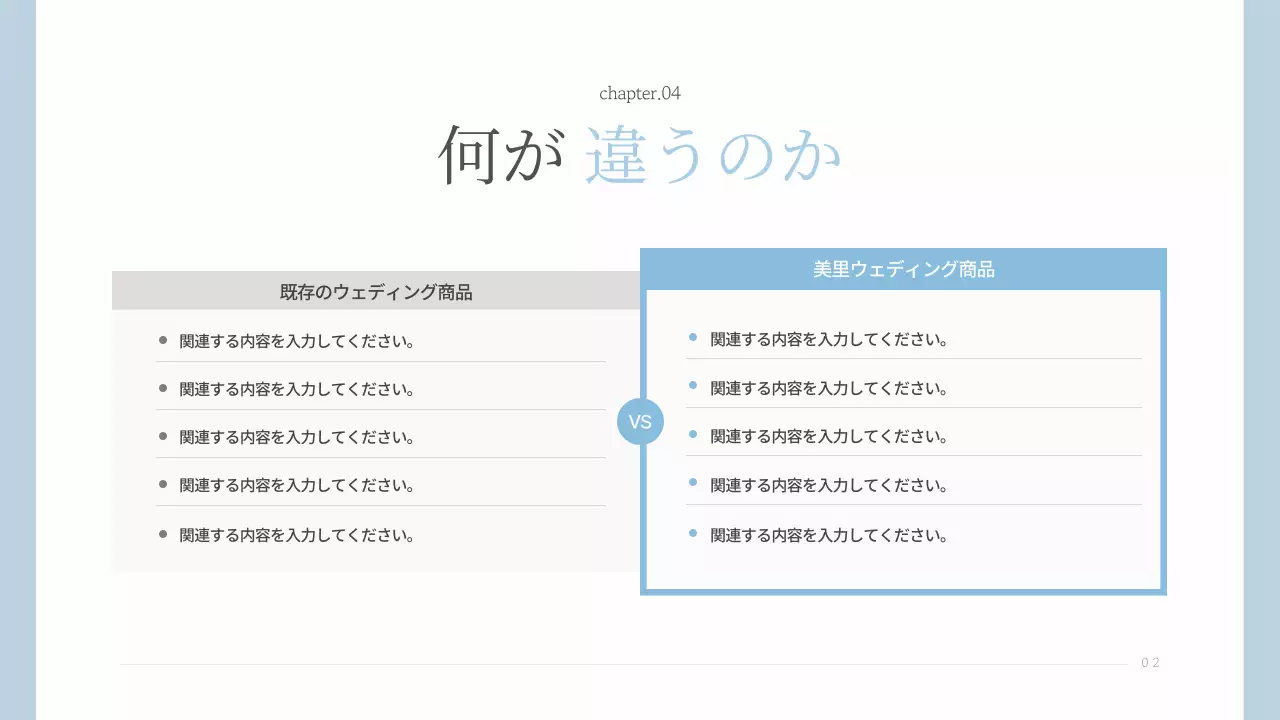Select the 美里ウェディング商品 blue header bar
Viewport: 1280px width, 720px height.
(x=903, y=269)
